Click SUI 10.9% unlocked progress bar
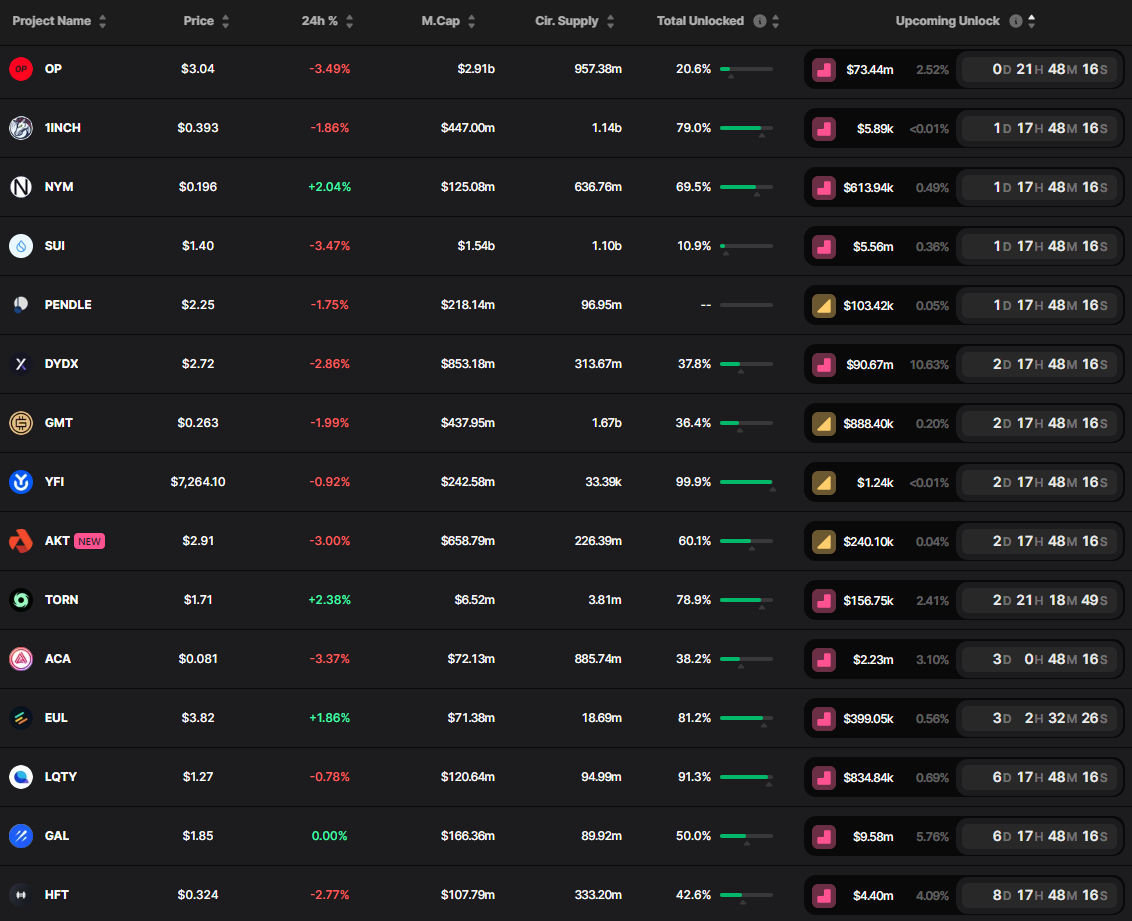 click(746, 246)
